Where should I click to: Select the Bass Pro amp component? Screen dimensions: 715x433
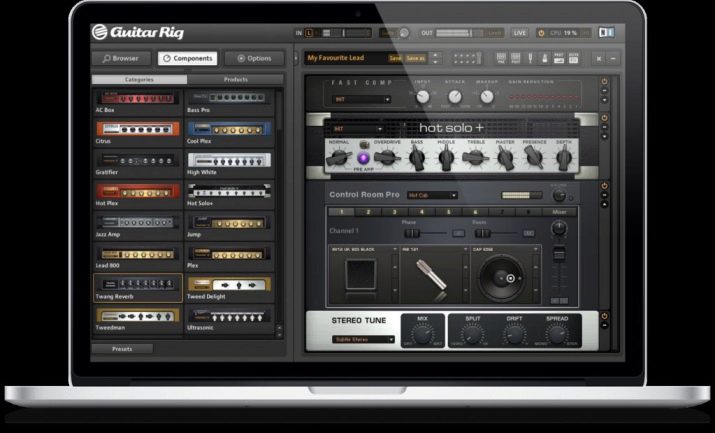click(x=229, y=102)
